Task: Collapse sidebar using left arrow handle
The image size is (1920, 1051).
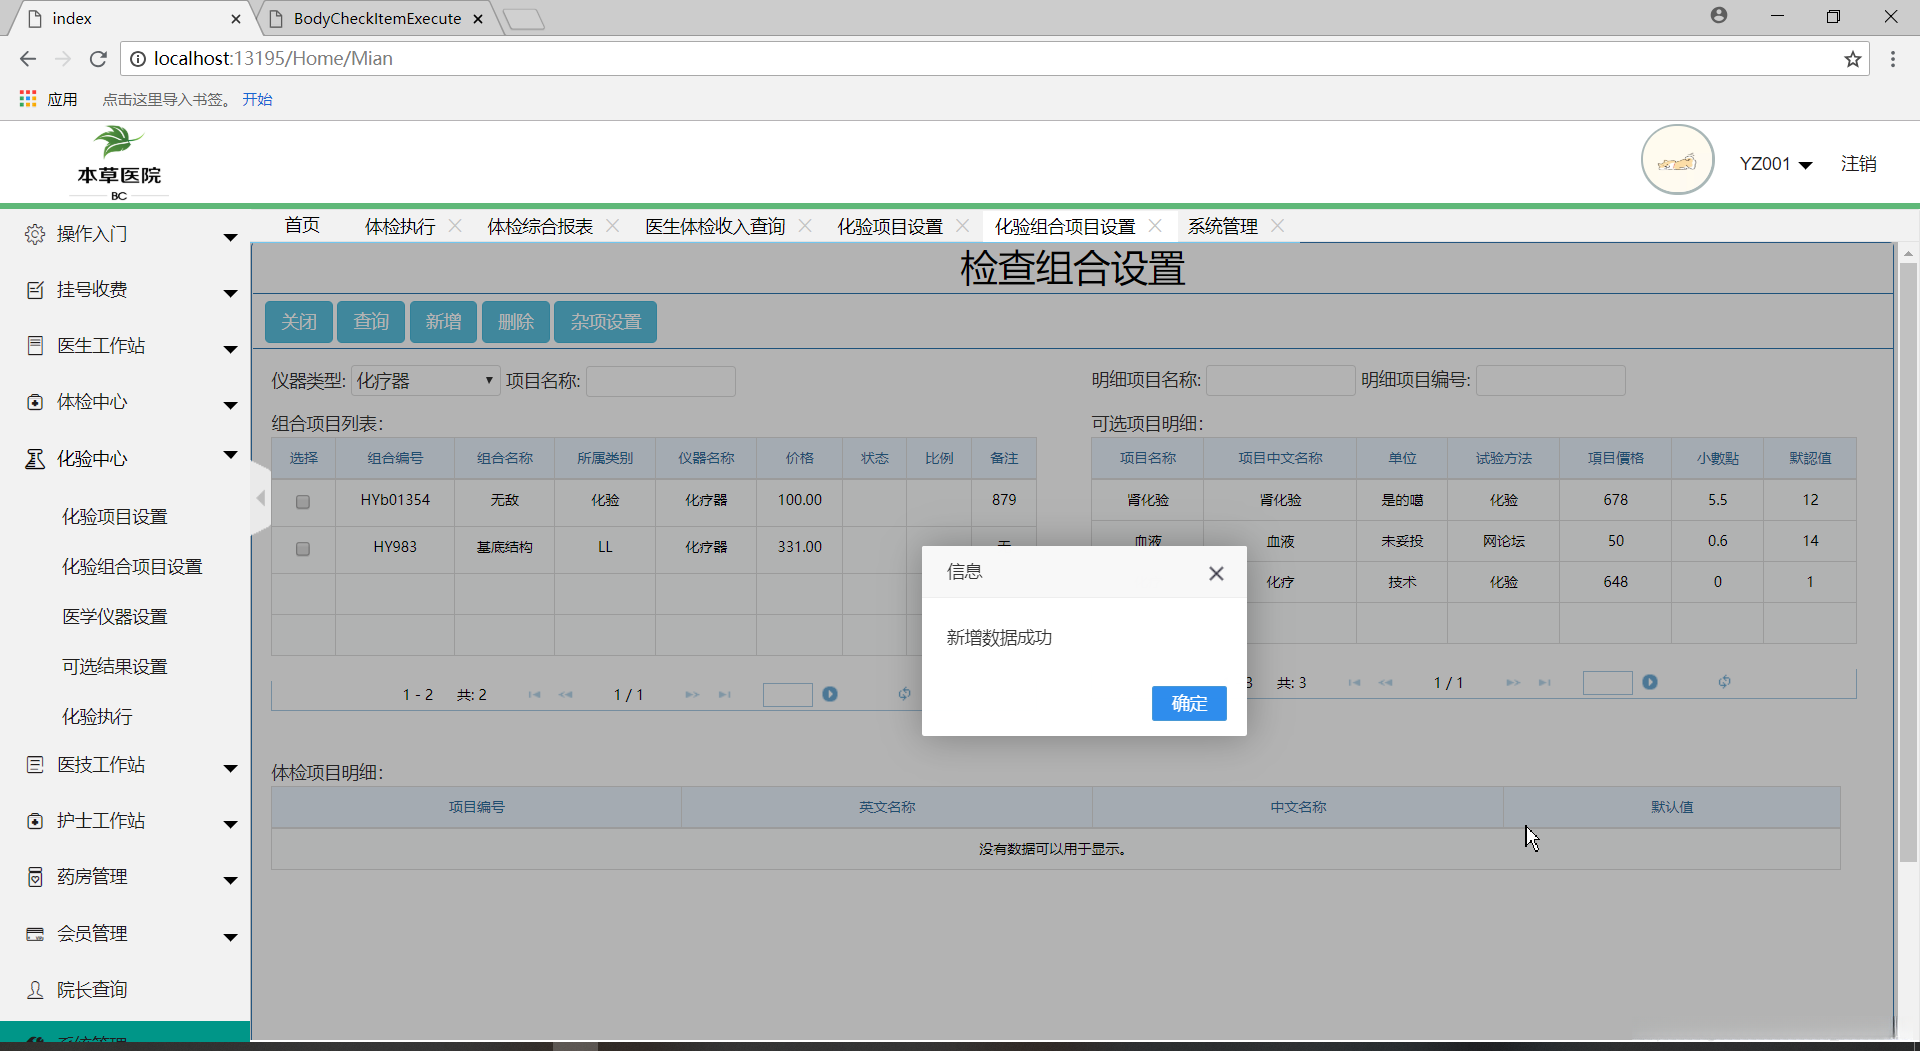Action: tap(260, 498)
